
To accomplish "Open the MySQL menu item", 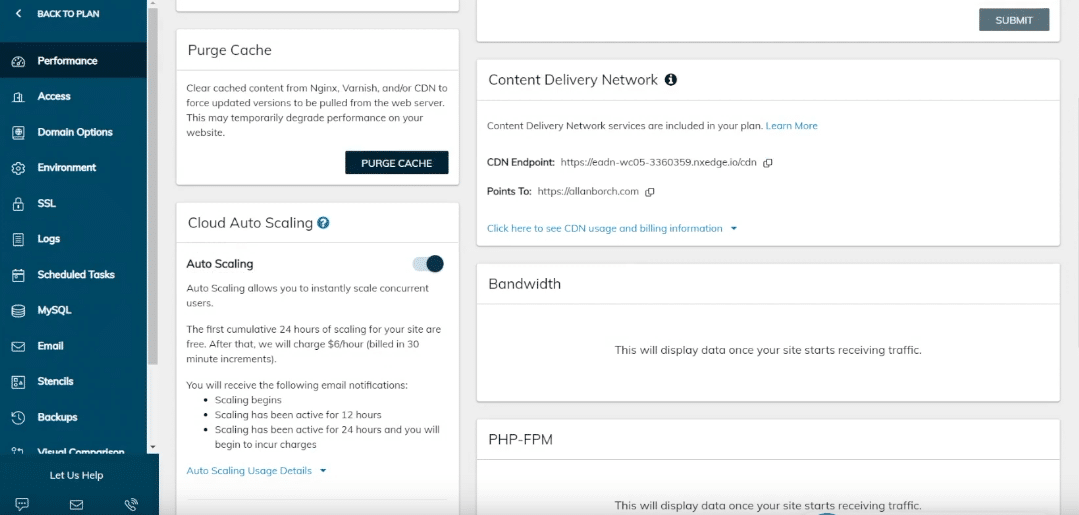I will coord(73,311).
